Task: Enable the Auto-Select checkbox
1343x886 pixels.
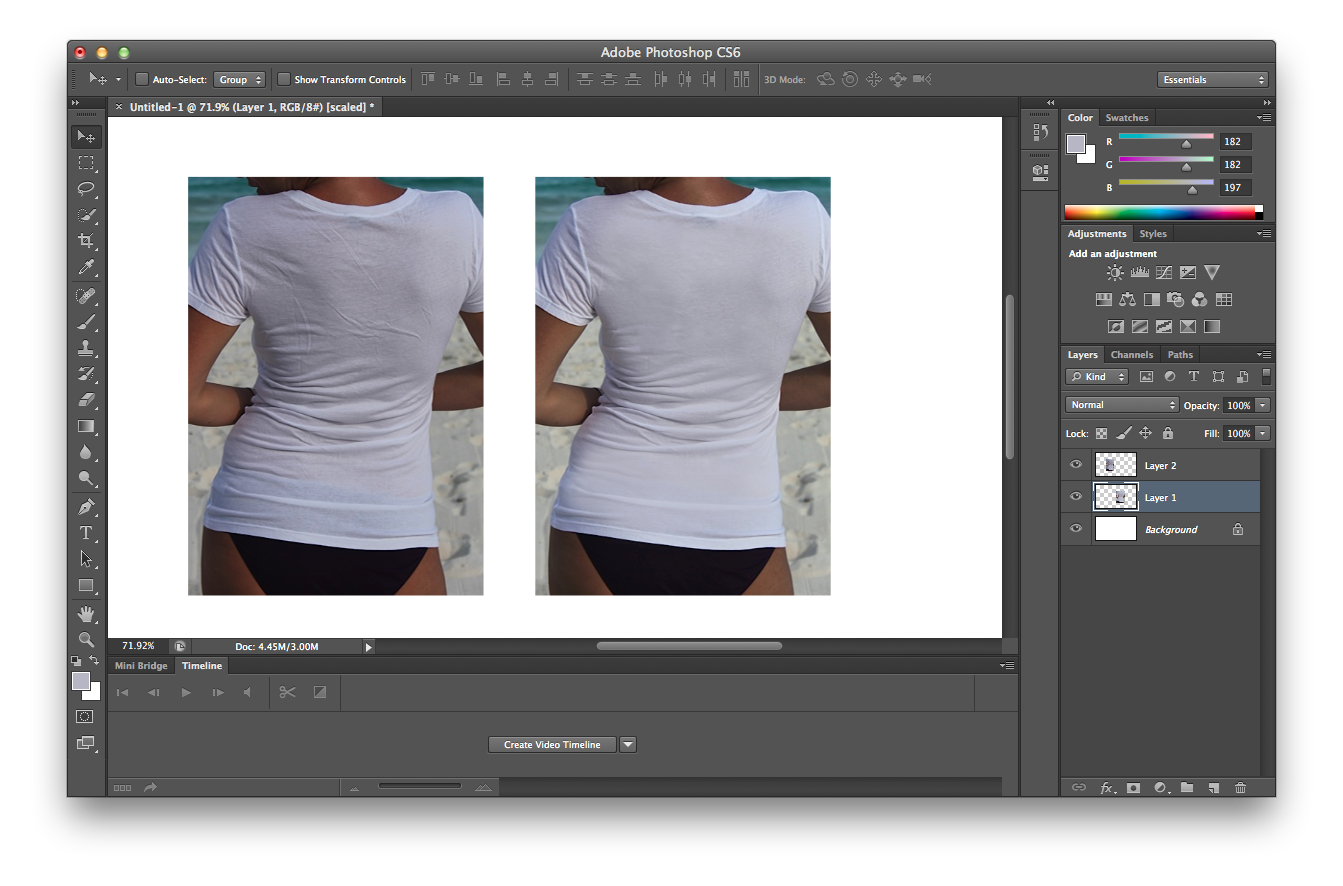Action: (x=142, y=79)
